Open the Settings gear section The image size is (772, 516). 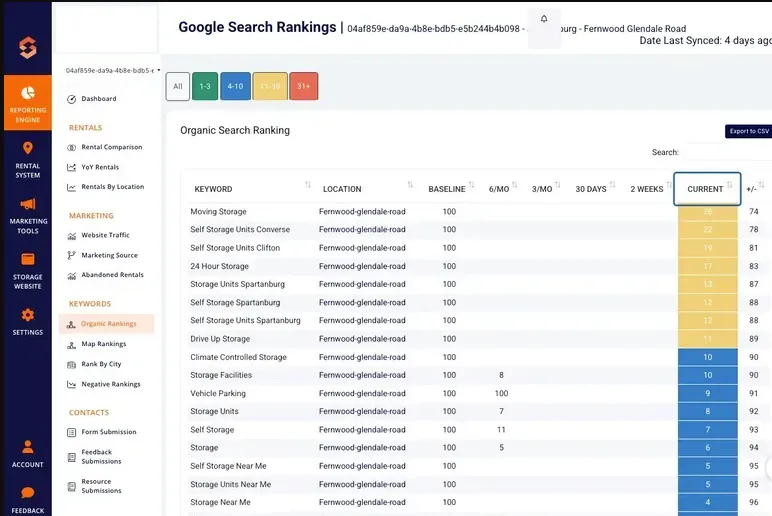coord(28,322)
